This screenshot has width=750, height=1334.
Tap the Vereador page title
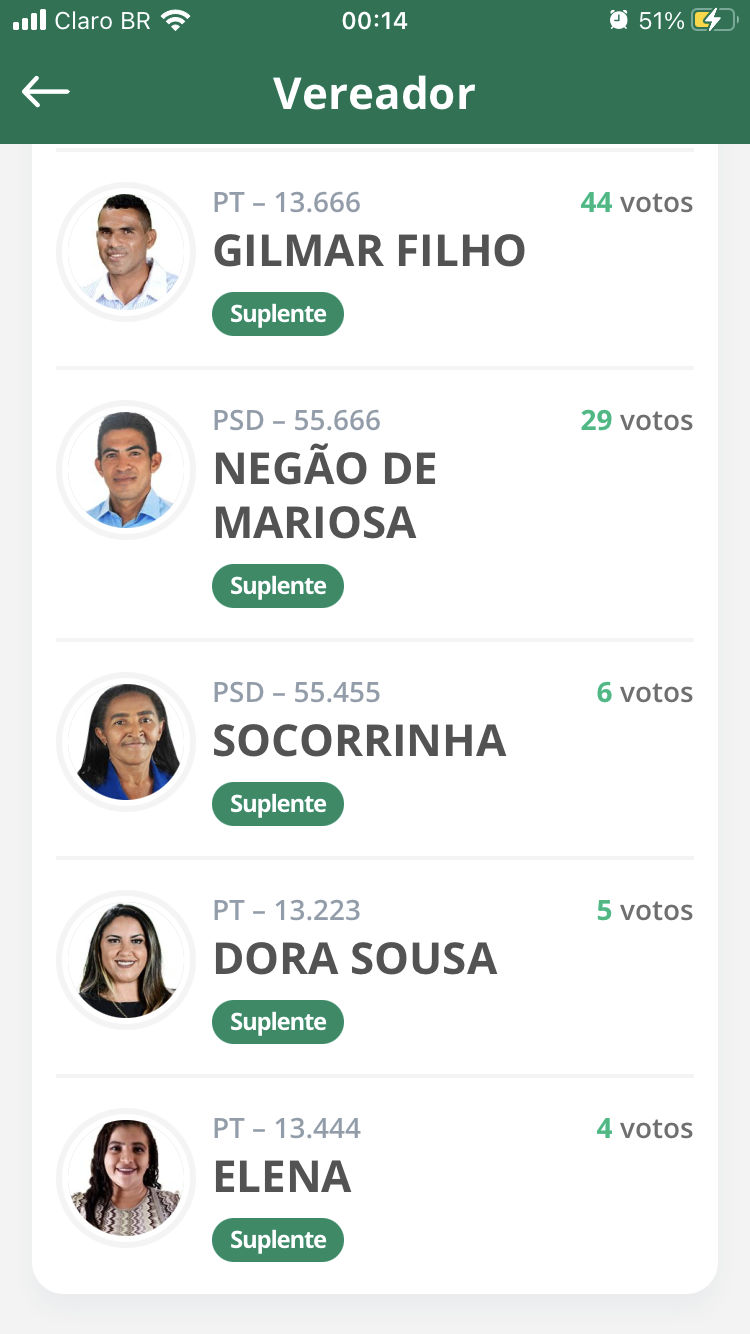pos(374,93)
